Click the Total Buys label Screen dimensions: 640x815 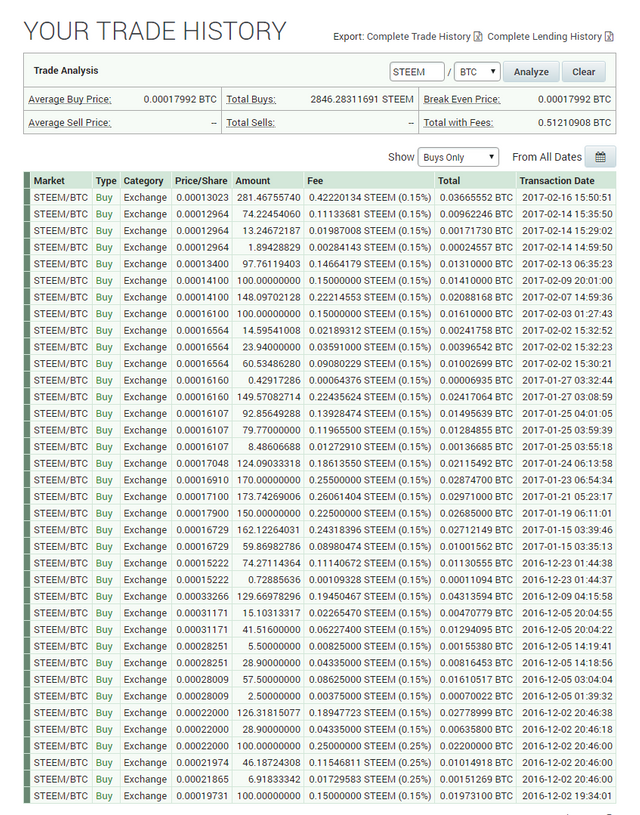(x=251, y=99)
